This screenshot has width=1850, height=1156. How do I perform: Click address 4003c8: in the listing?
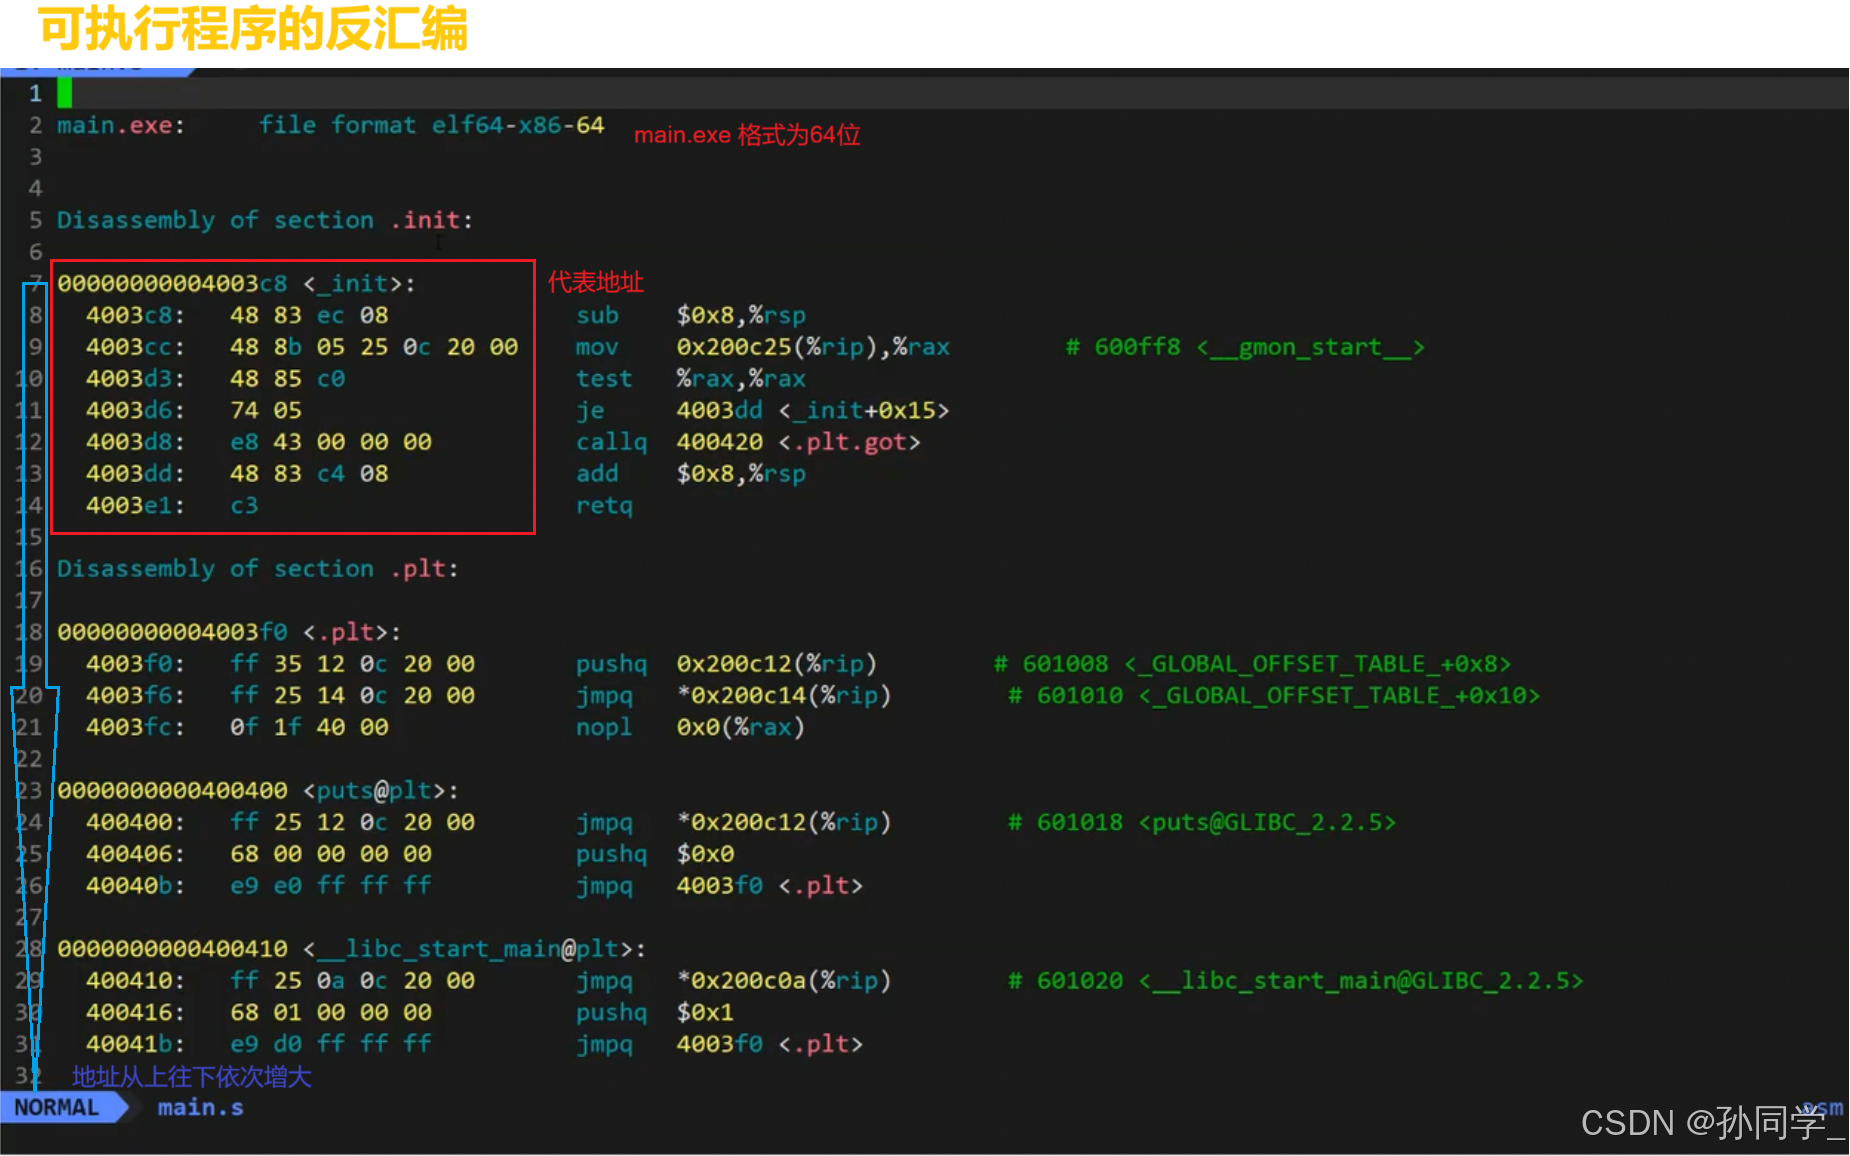[135, 315]
